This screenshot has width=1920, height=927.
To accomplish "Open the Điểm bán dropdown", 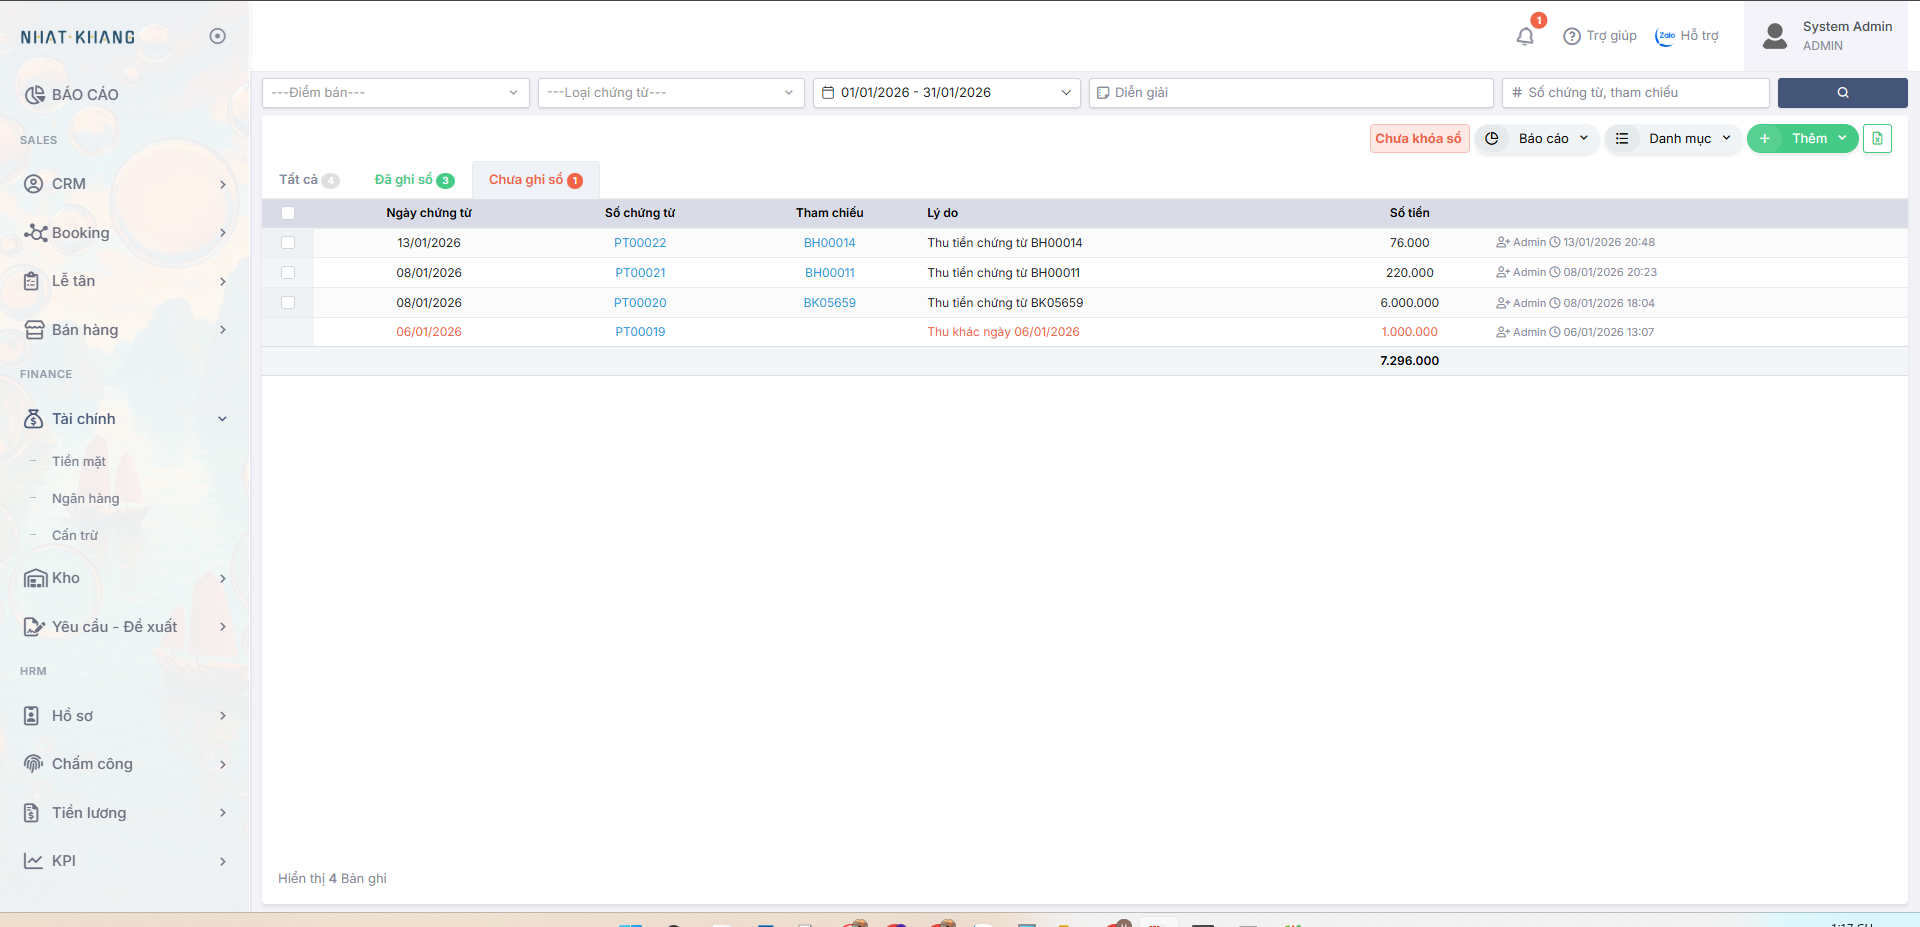I will point(395,93).
